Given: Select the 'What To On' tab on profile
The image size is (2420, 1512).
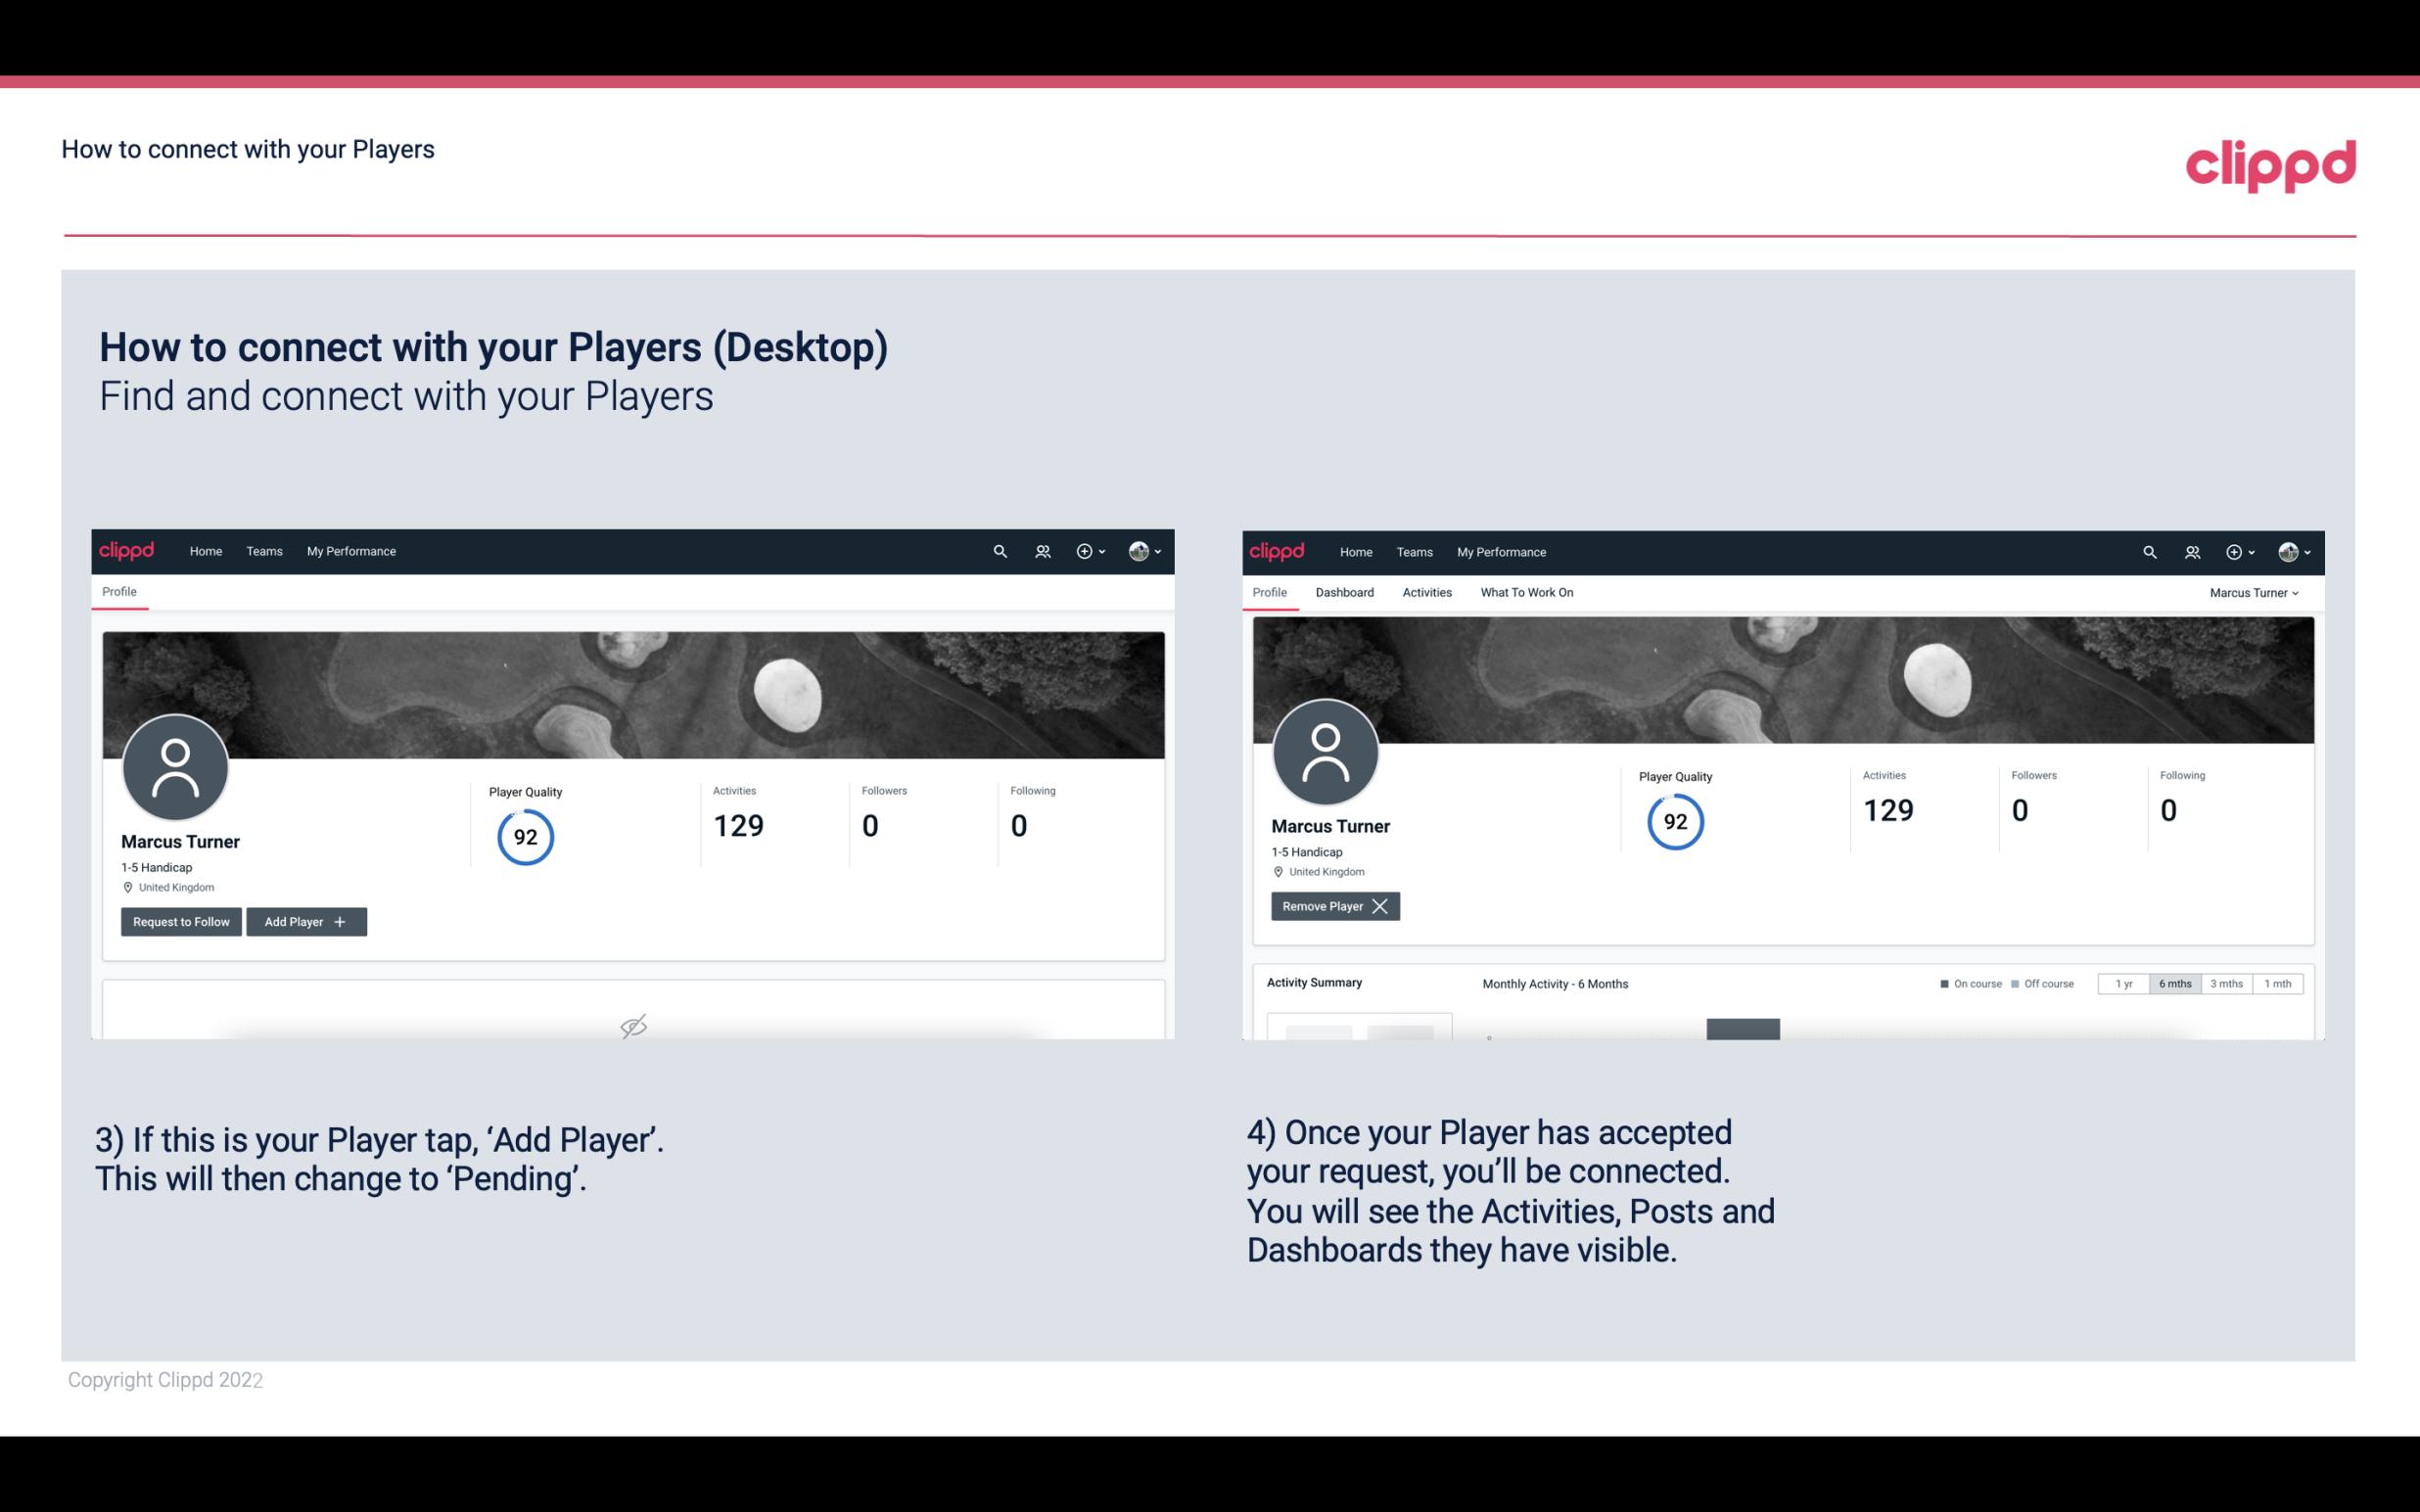Looking at the screenshot, I should click(1526, 592).
